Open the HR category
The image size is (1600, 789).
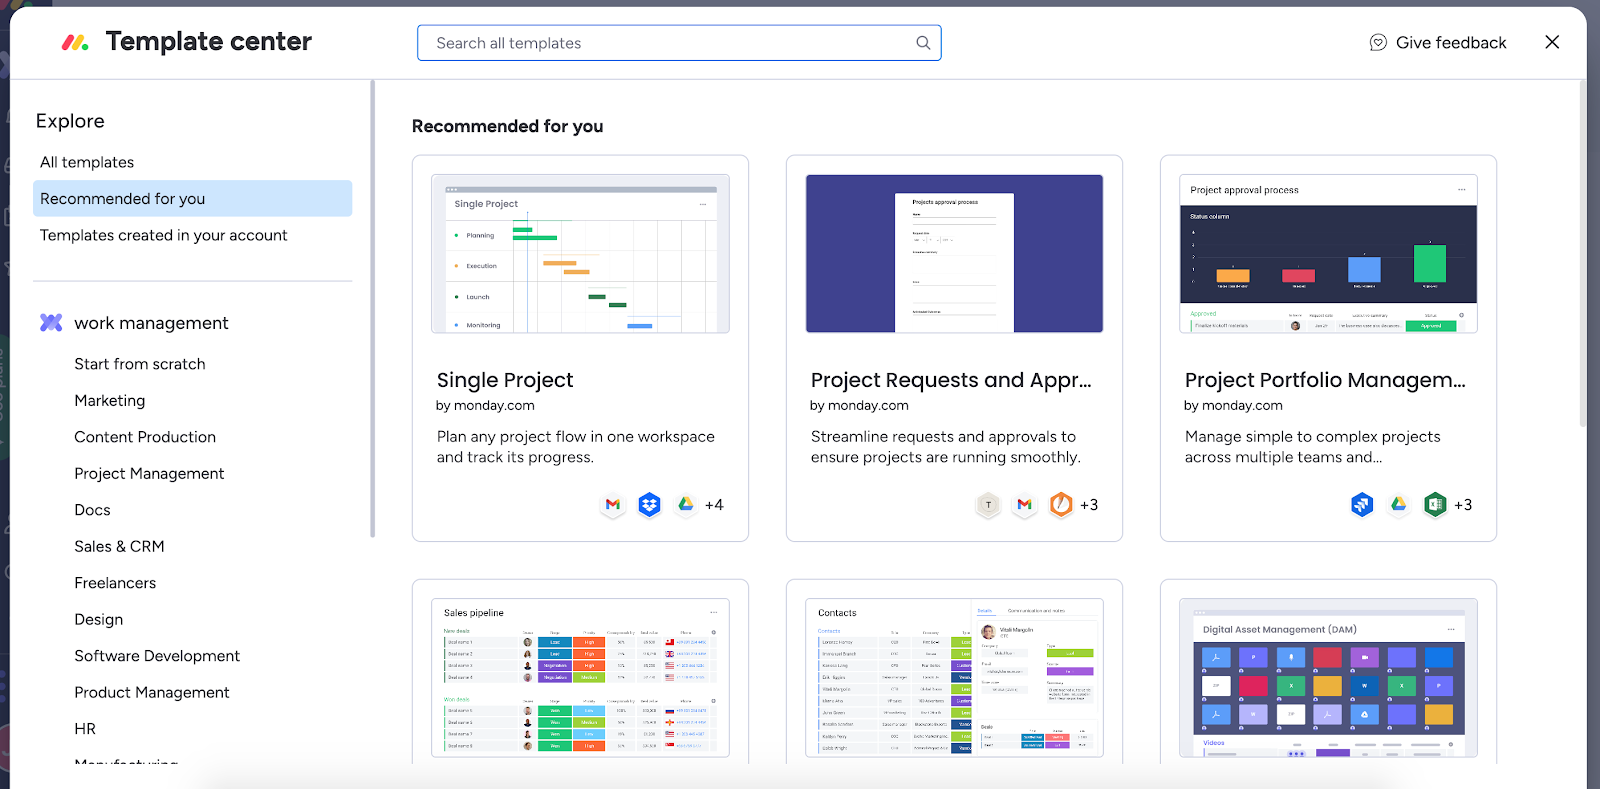pyautogui.click(x=85, y=729)
